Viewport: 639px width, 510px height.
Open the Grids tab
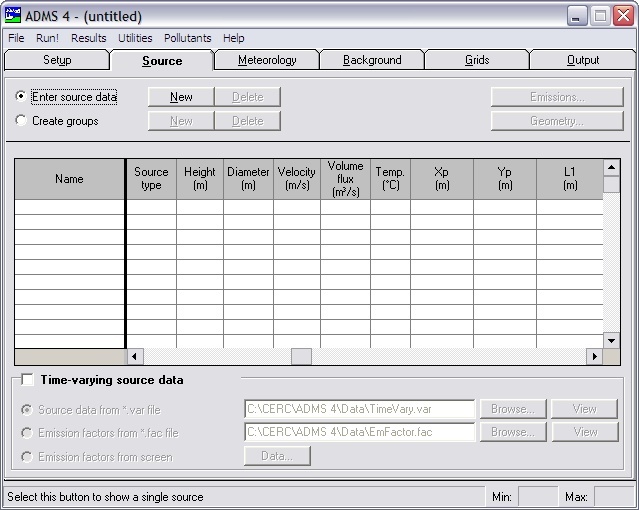click(477, 60)
